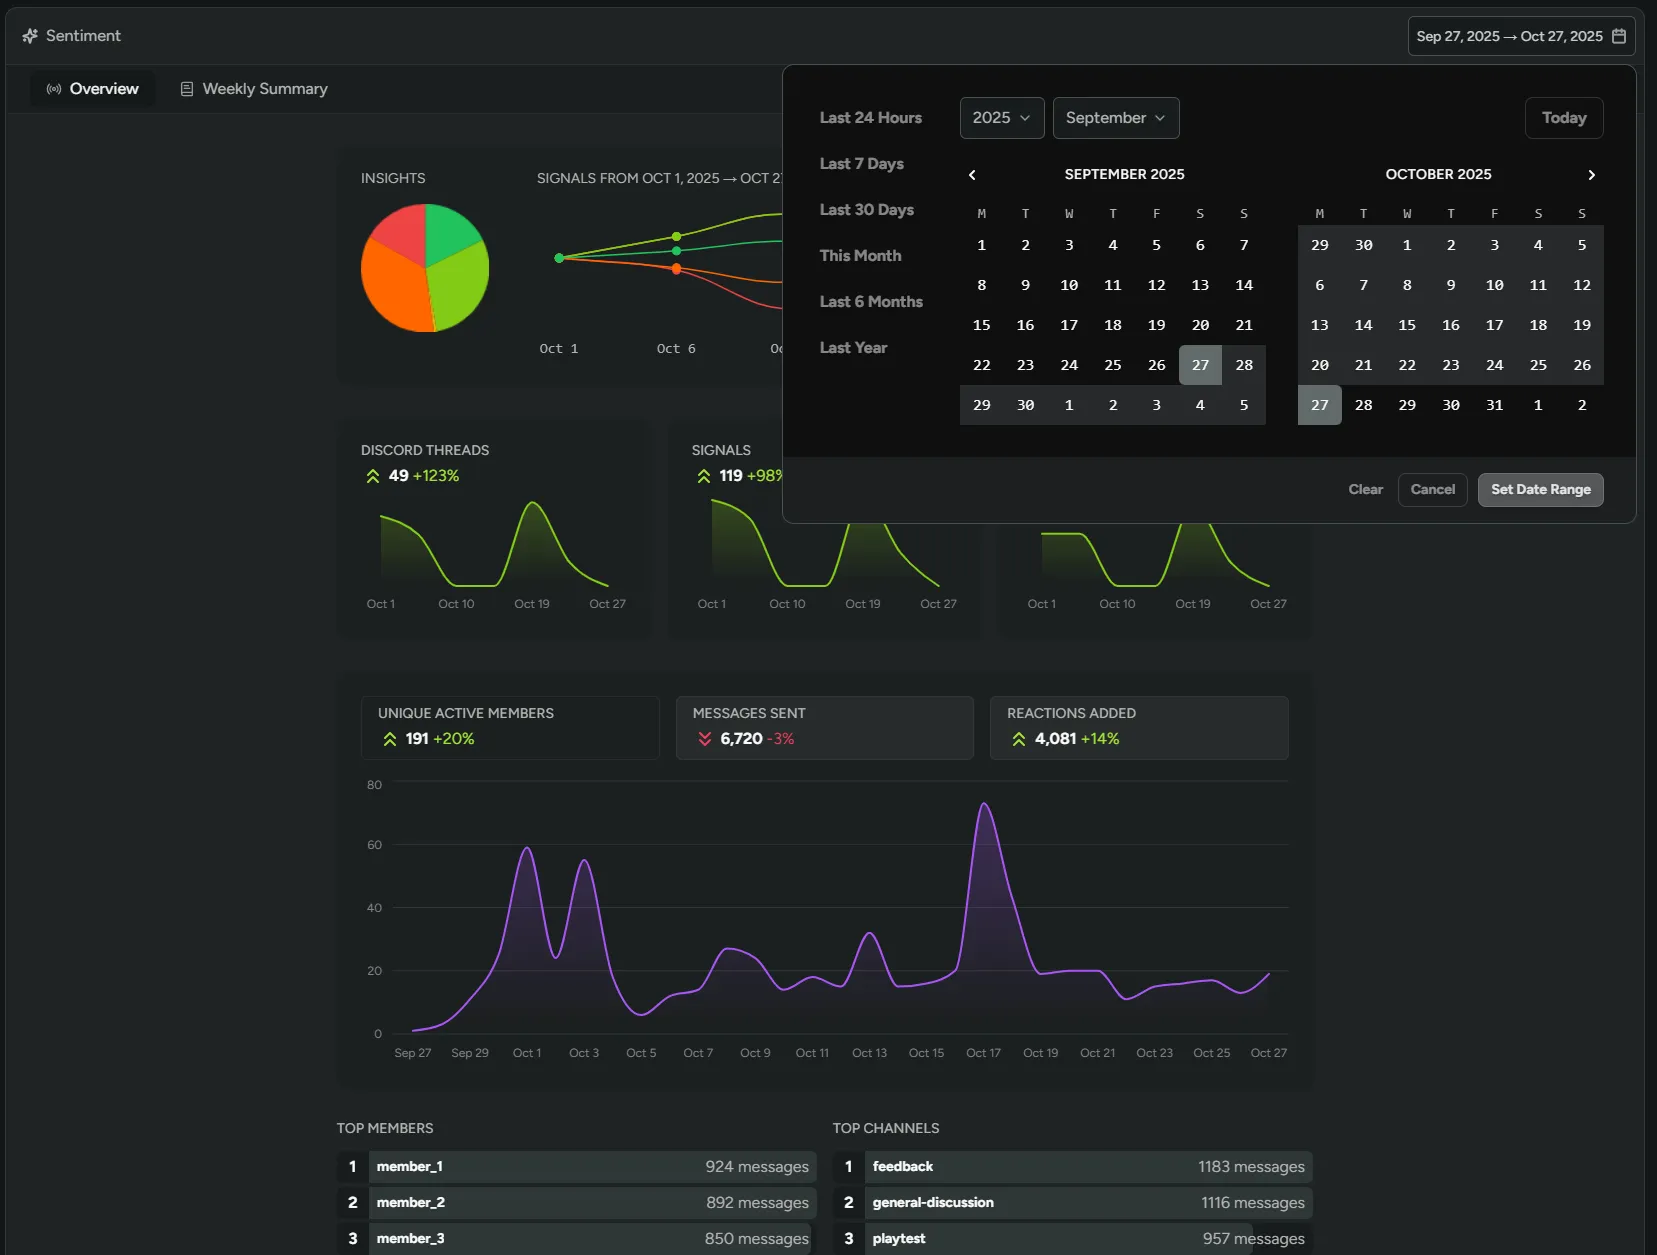Open the September month dropdown

coord(1115,117)
